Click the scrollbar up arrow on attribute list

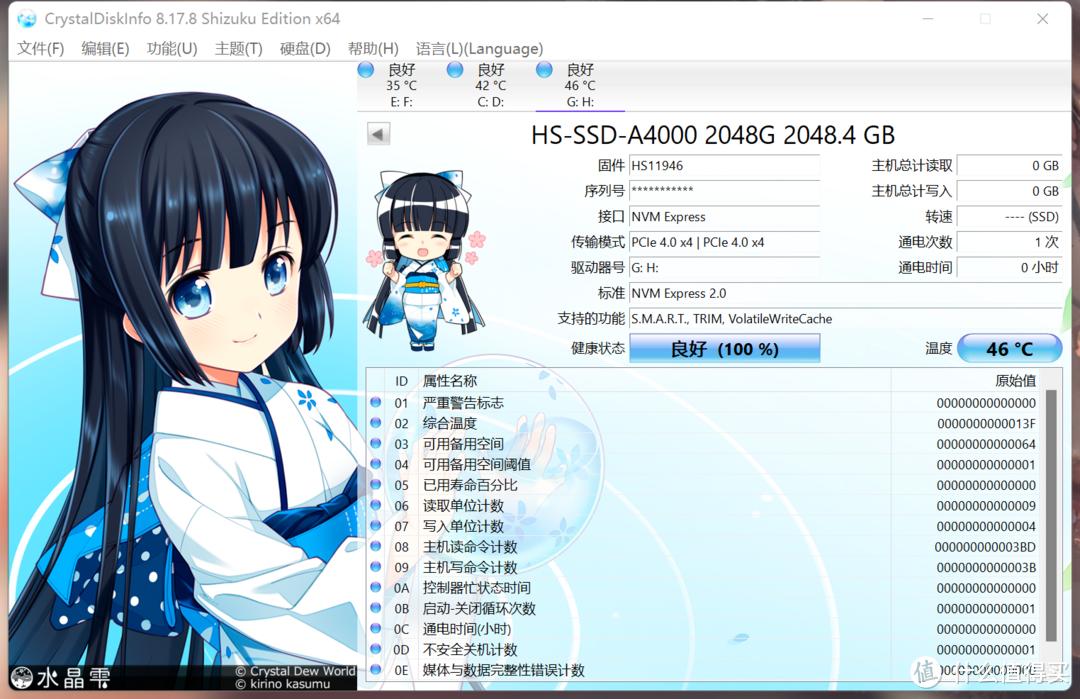tap(1051, 381)
